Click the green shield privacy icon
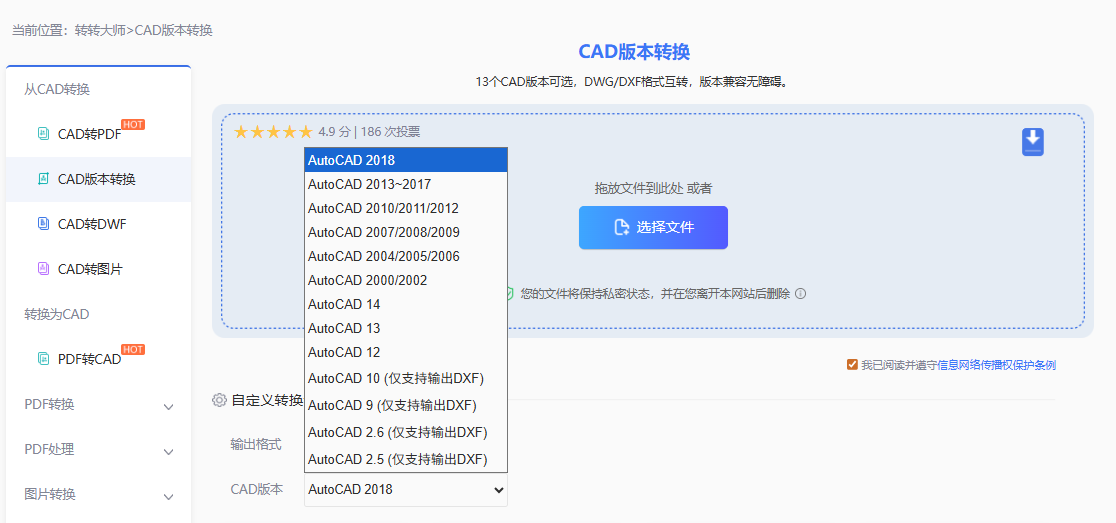This screenshot has width=1116, height=523. 510,293
